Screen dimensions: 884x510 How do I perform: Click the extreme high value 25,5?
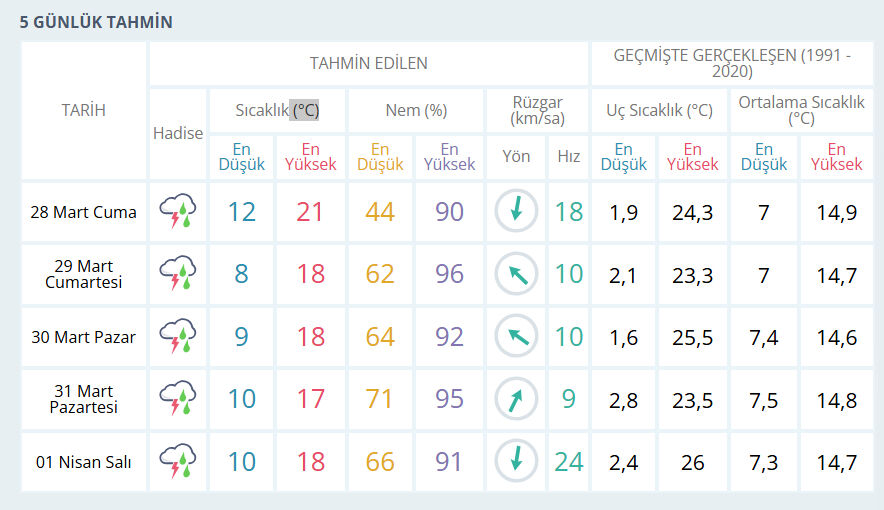(x=692, y=338)
